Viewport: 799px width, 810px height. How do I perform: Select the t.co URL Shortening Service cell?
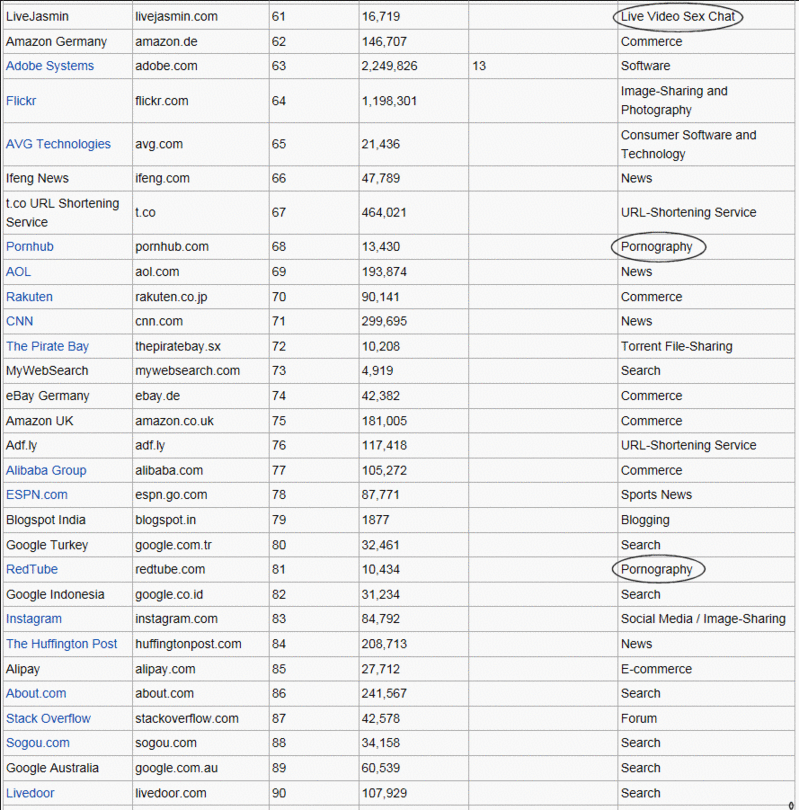[x=62, y=212]
